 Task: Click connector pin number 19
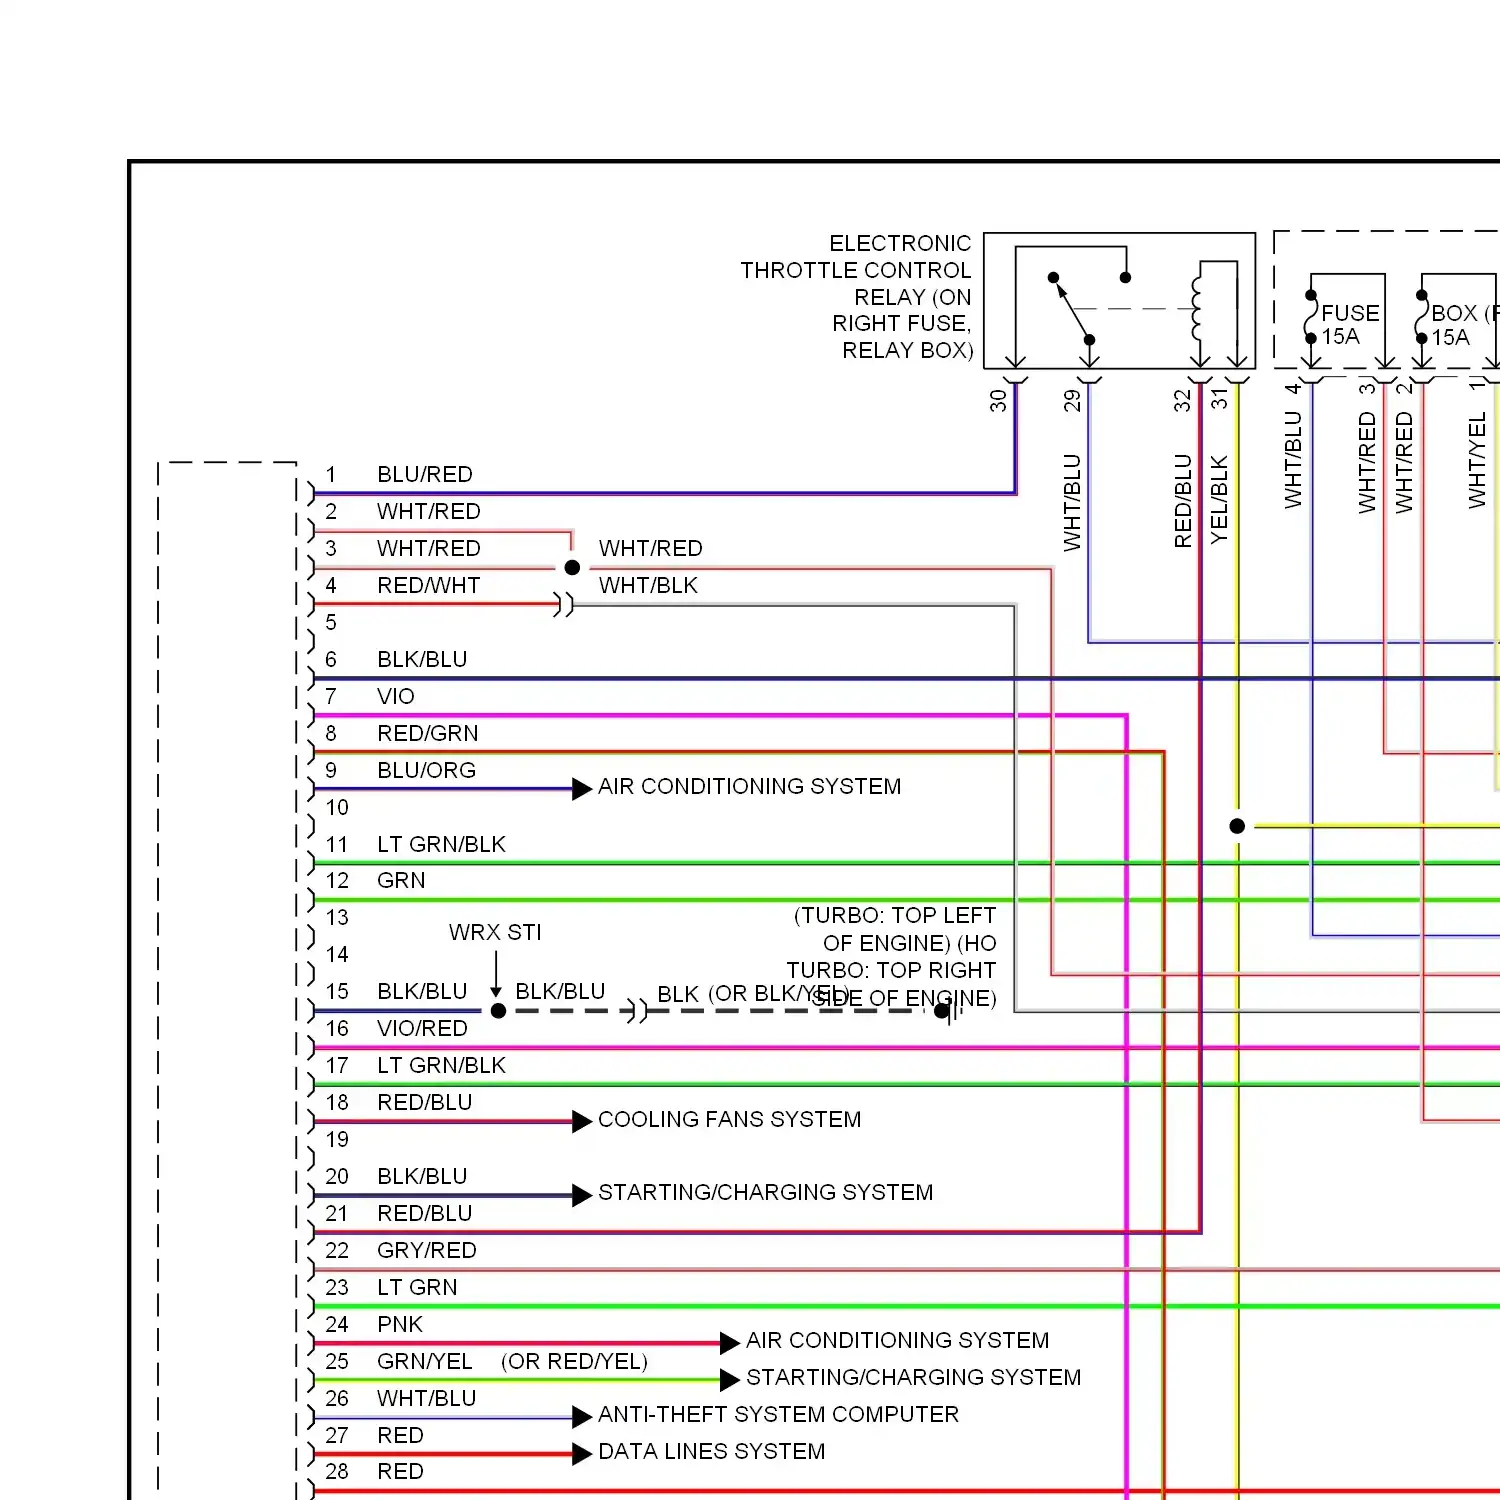click(x=337, y=1139)
